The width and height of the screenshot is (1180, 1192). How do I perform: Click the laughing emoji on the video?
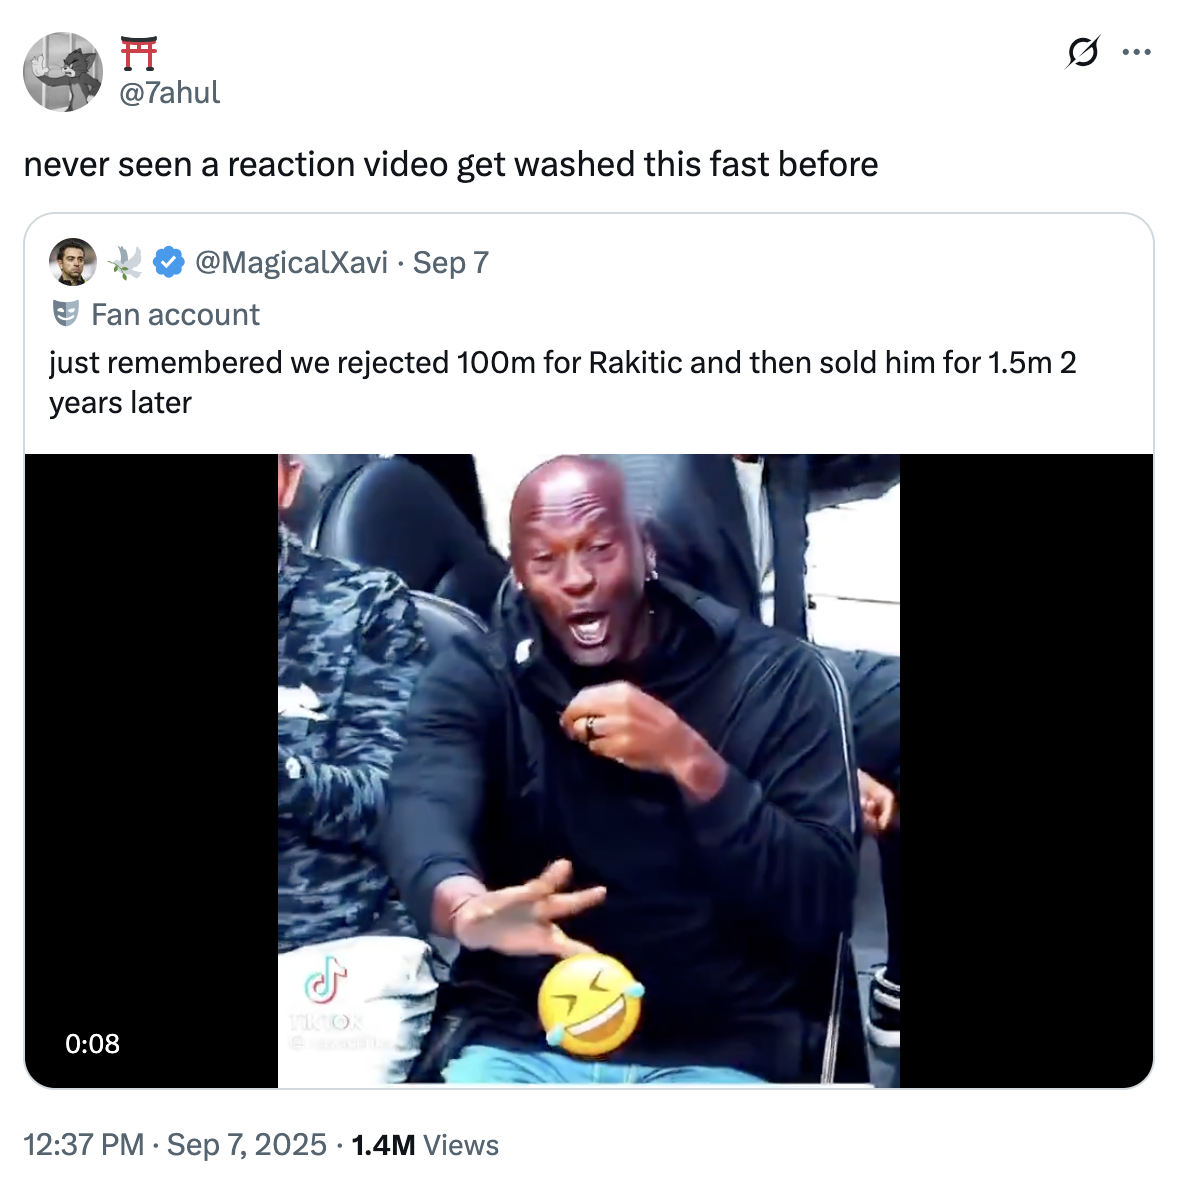[590, 1005]
